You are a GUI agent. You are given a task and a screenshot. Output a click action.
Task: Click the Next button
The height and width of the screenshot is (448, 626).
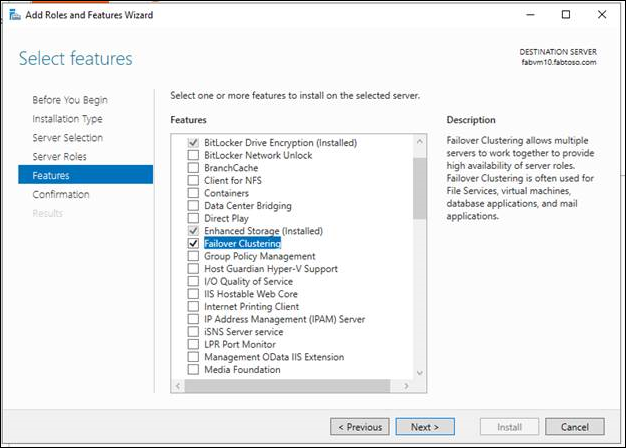tap(425, 427)
